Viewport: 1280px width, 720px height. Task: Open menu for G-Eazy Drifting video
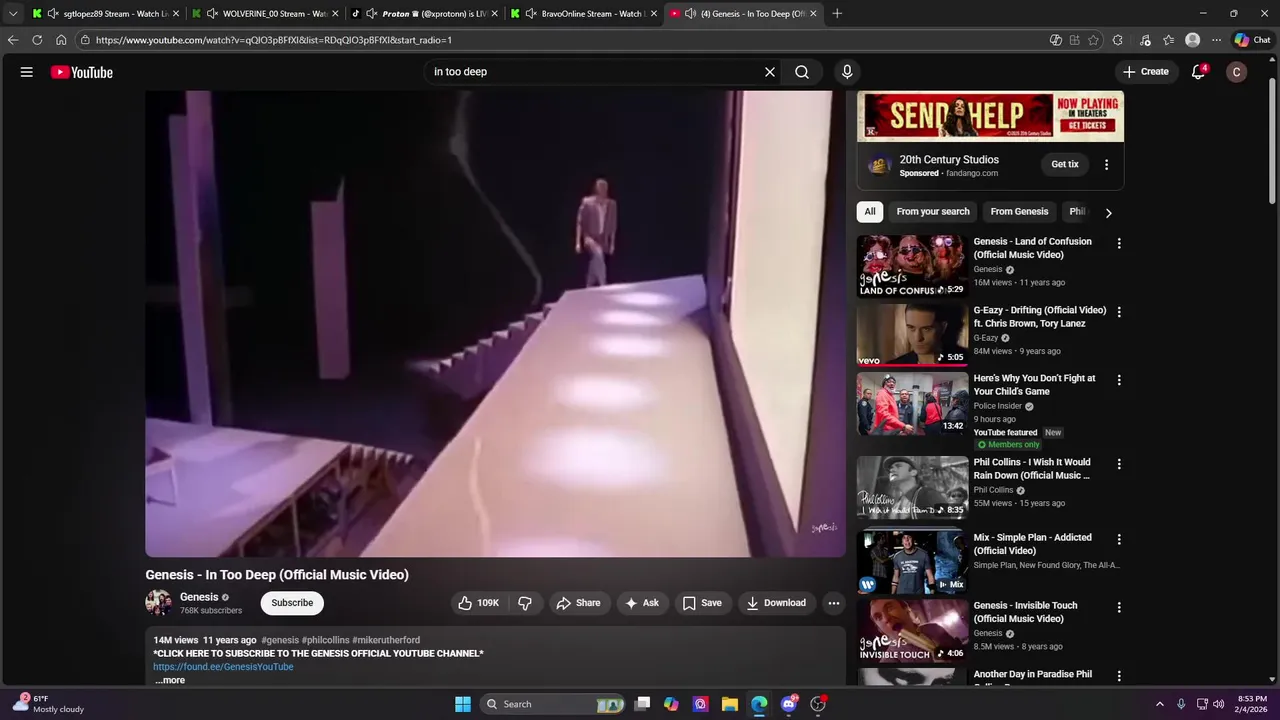(x=1119, y=312)
